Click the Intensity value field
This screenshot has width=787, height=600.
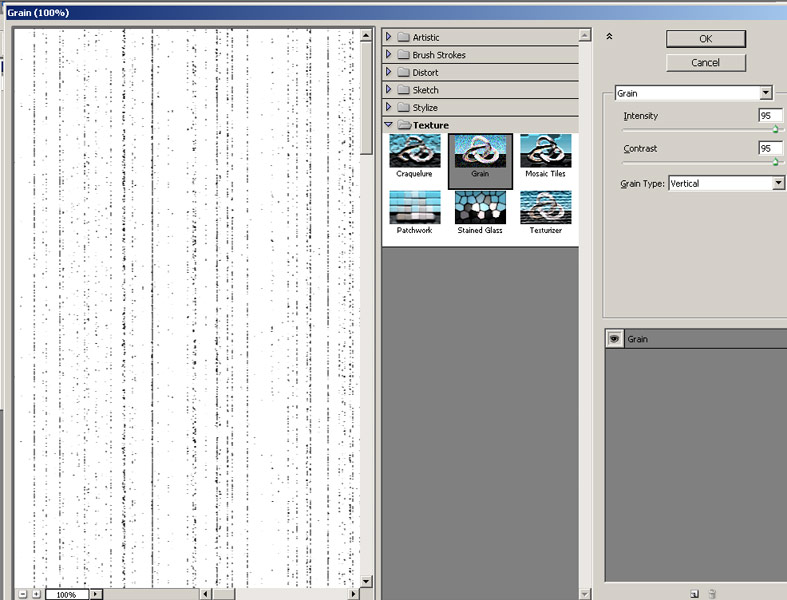point(770,116)
